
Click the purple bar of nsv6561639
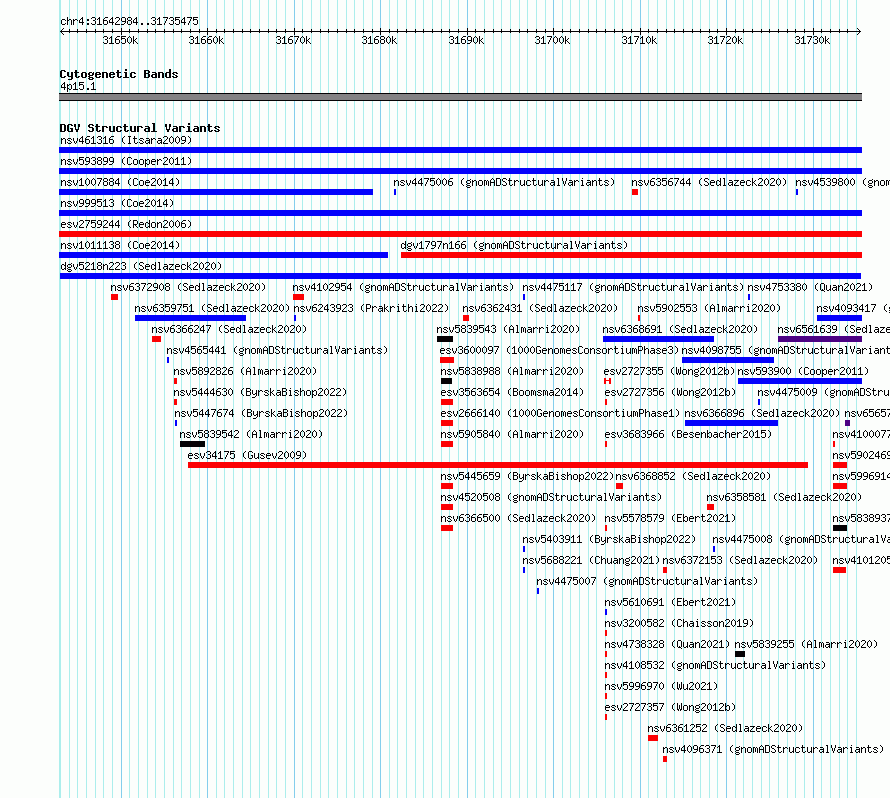click(820, 339)
